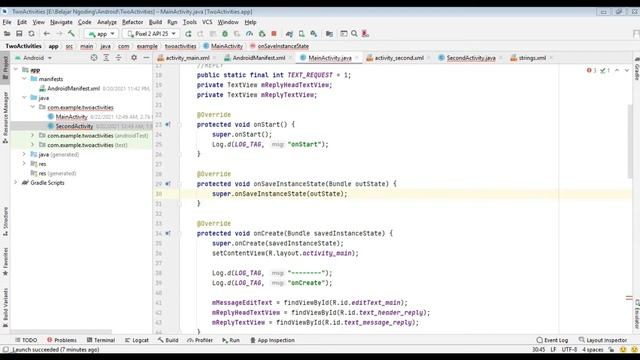
Task: Click the override gutter icon beside onCreate
Action: point(168,233)
